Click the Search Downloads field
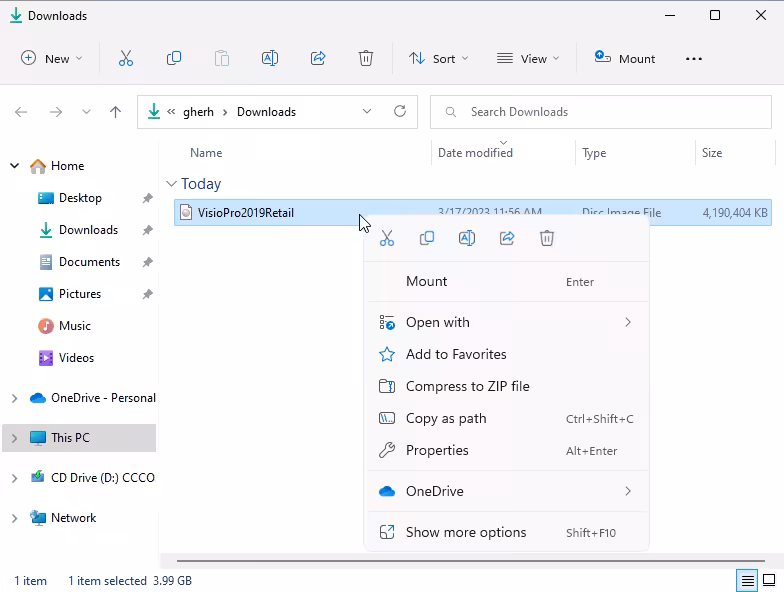Screen dimensions: 784x592 click(x=601, y=112)
